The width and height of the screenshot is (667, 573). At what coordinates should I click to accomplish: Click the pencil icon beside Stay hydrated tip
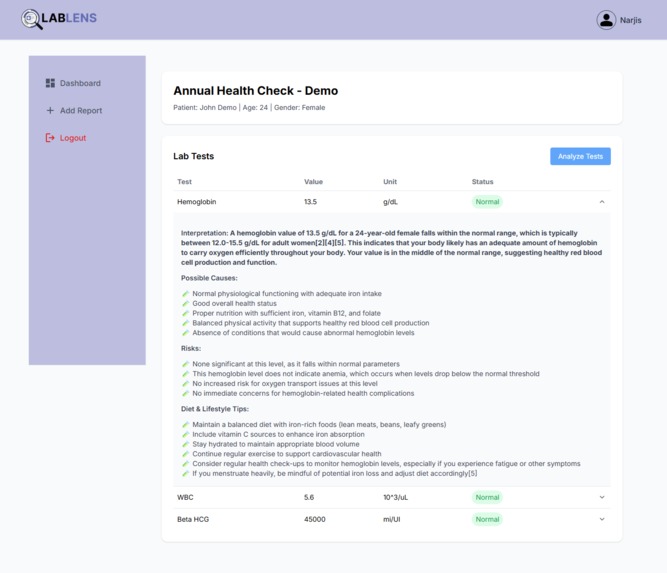(x=185, y=444)
